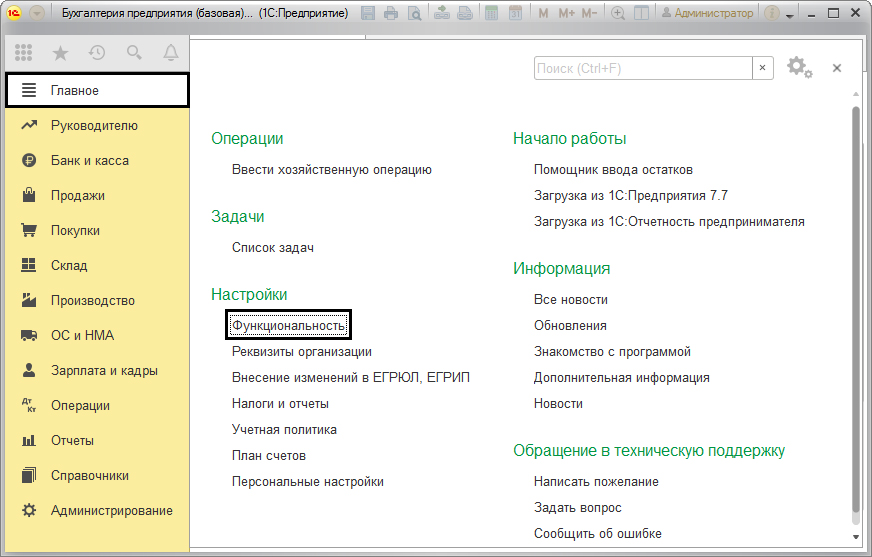The height and width of the screenshot is (557, 872).
Task: Open settings gear dropdown near search
Action: pyautogui.click(x=799, y=68)
